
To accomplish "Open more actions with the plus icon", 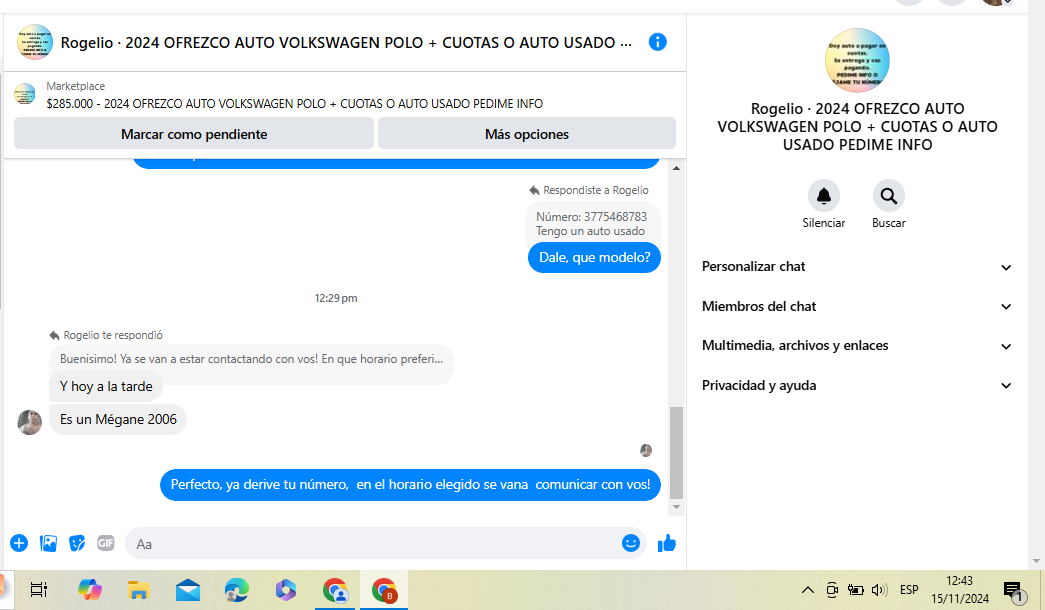I will pos(19,543).
